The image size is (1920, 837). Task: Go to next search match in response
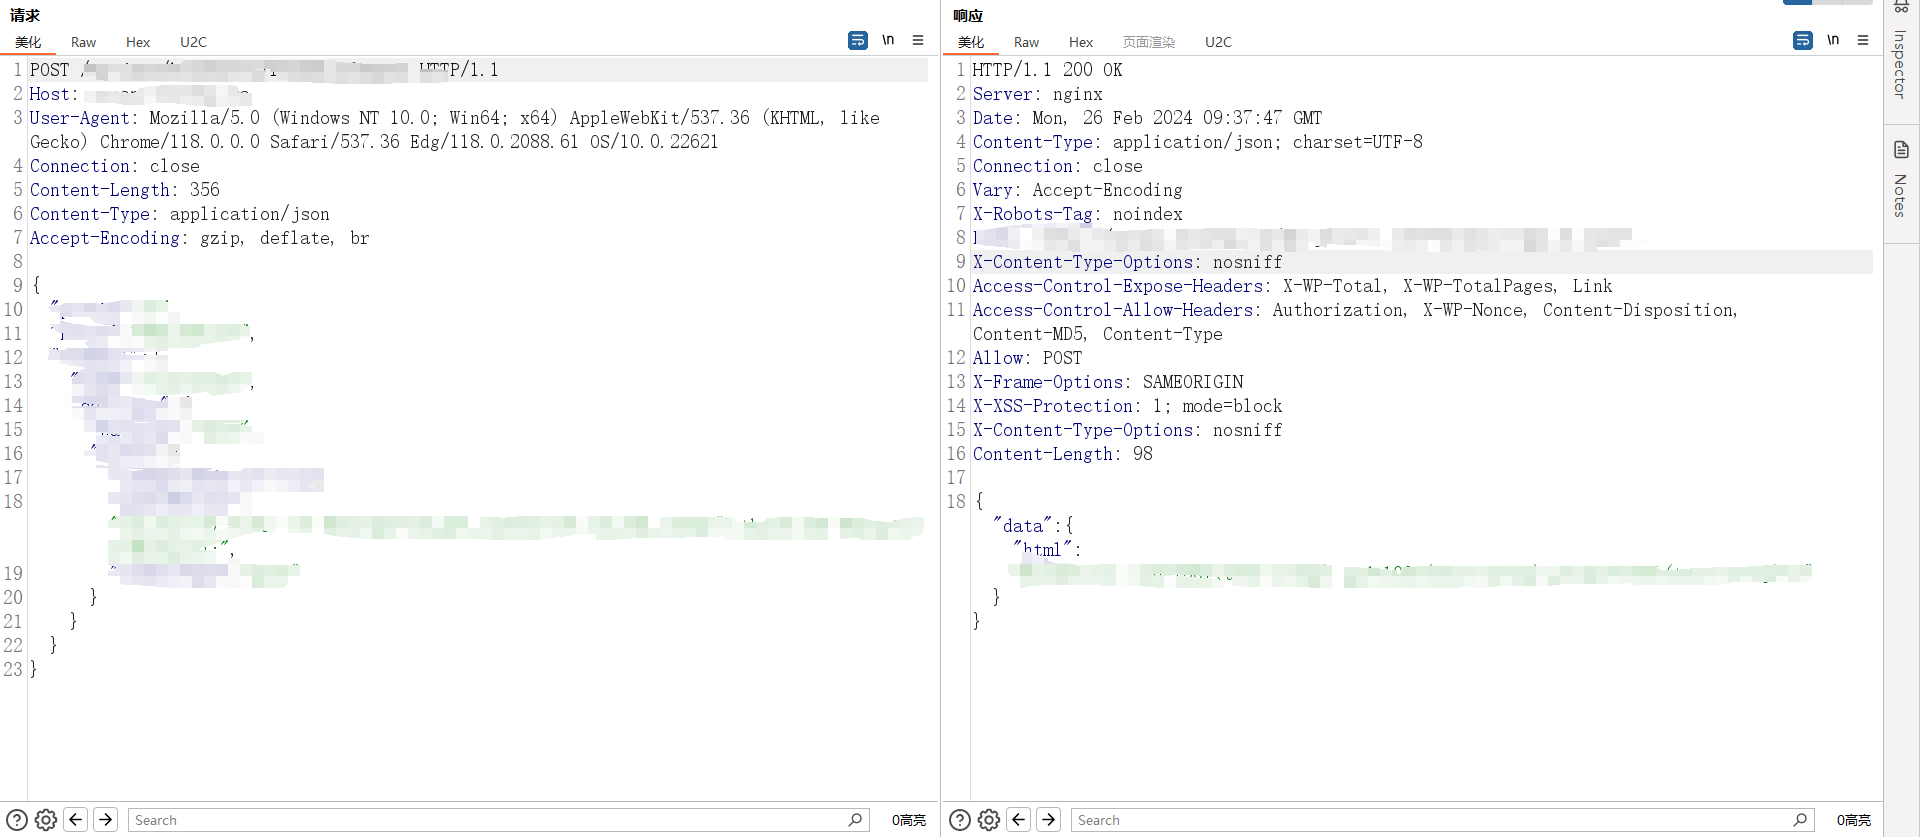tap(1049, 820)
